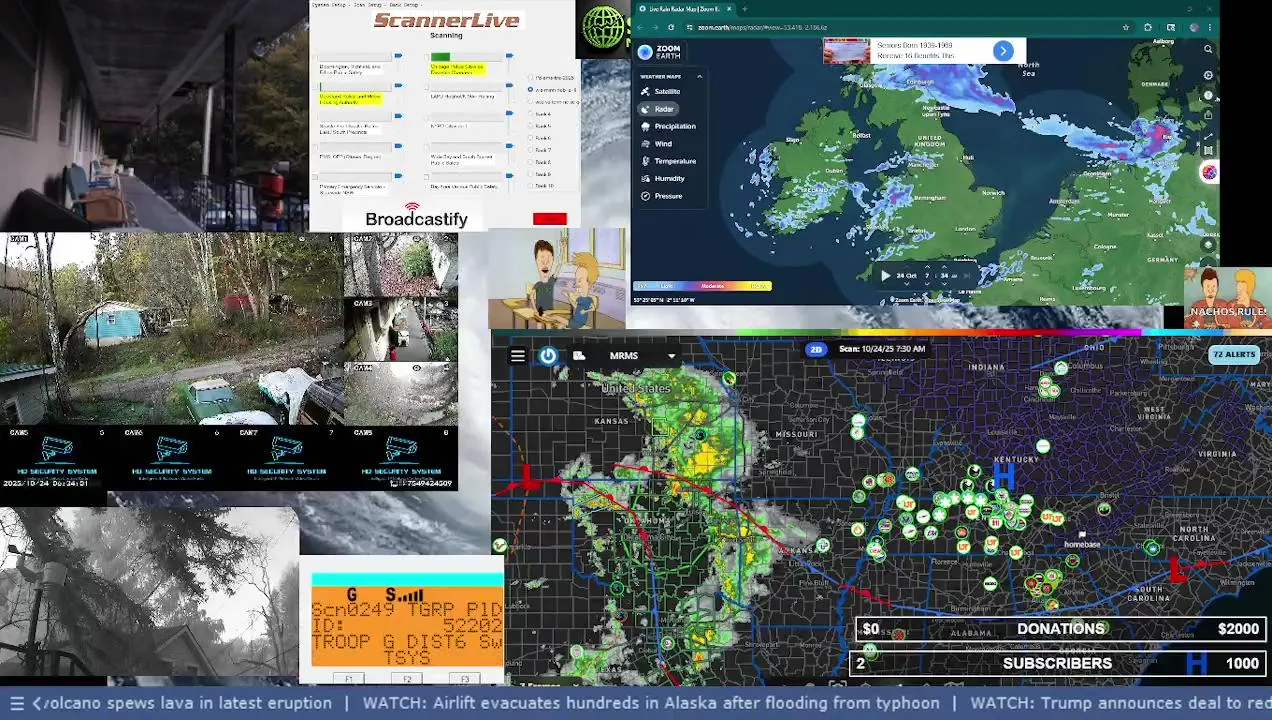This screenshot has height=720, width=1272.
Task: Click the red button in ScannerLive
Action: tap(550, 219)
